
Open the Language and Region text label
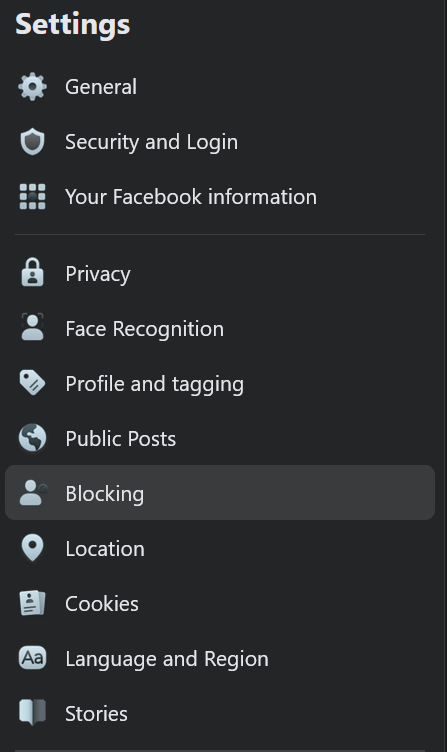pos(167,659)
